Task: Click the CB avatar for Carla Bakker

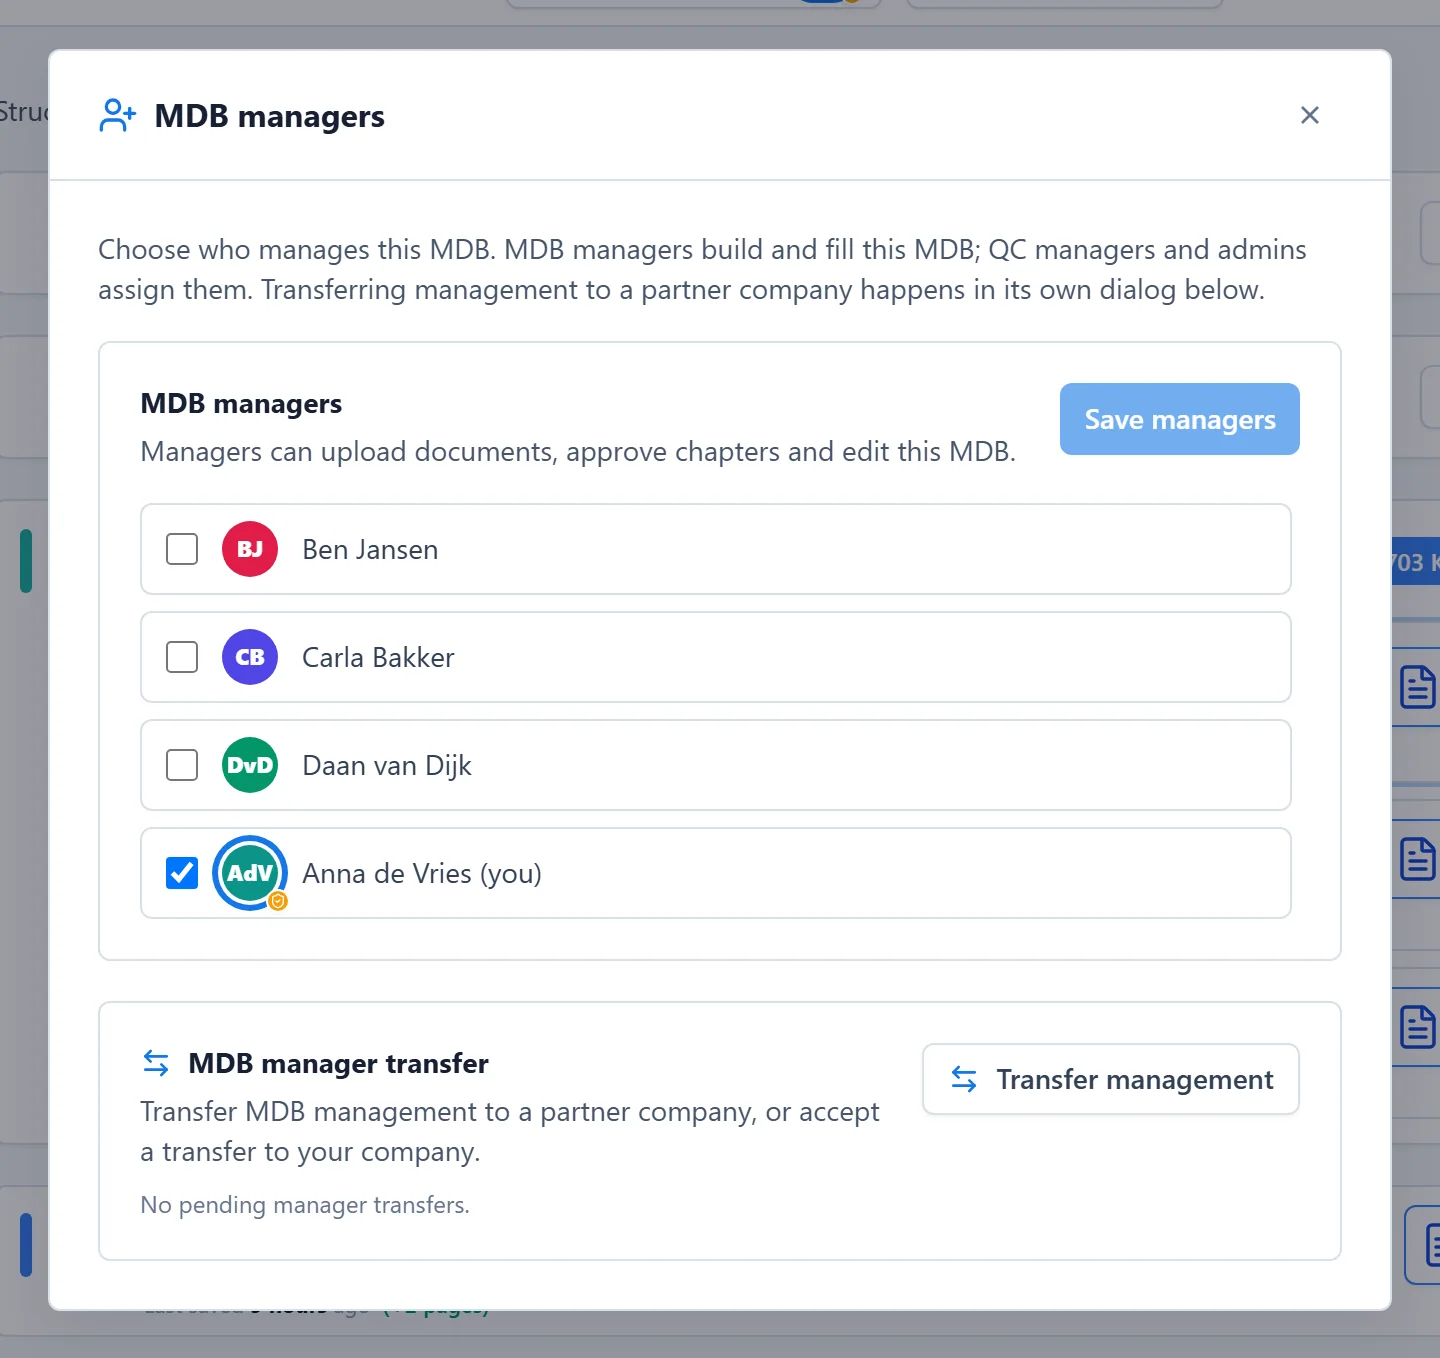Action: coord(250,657)
